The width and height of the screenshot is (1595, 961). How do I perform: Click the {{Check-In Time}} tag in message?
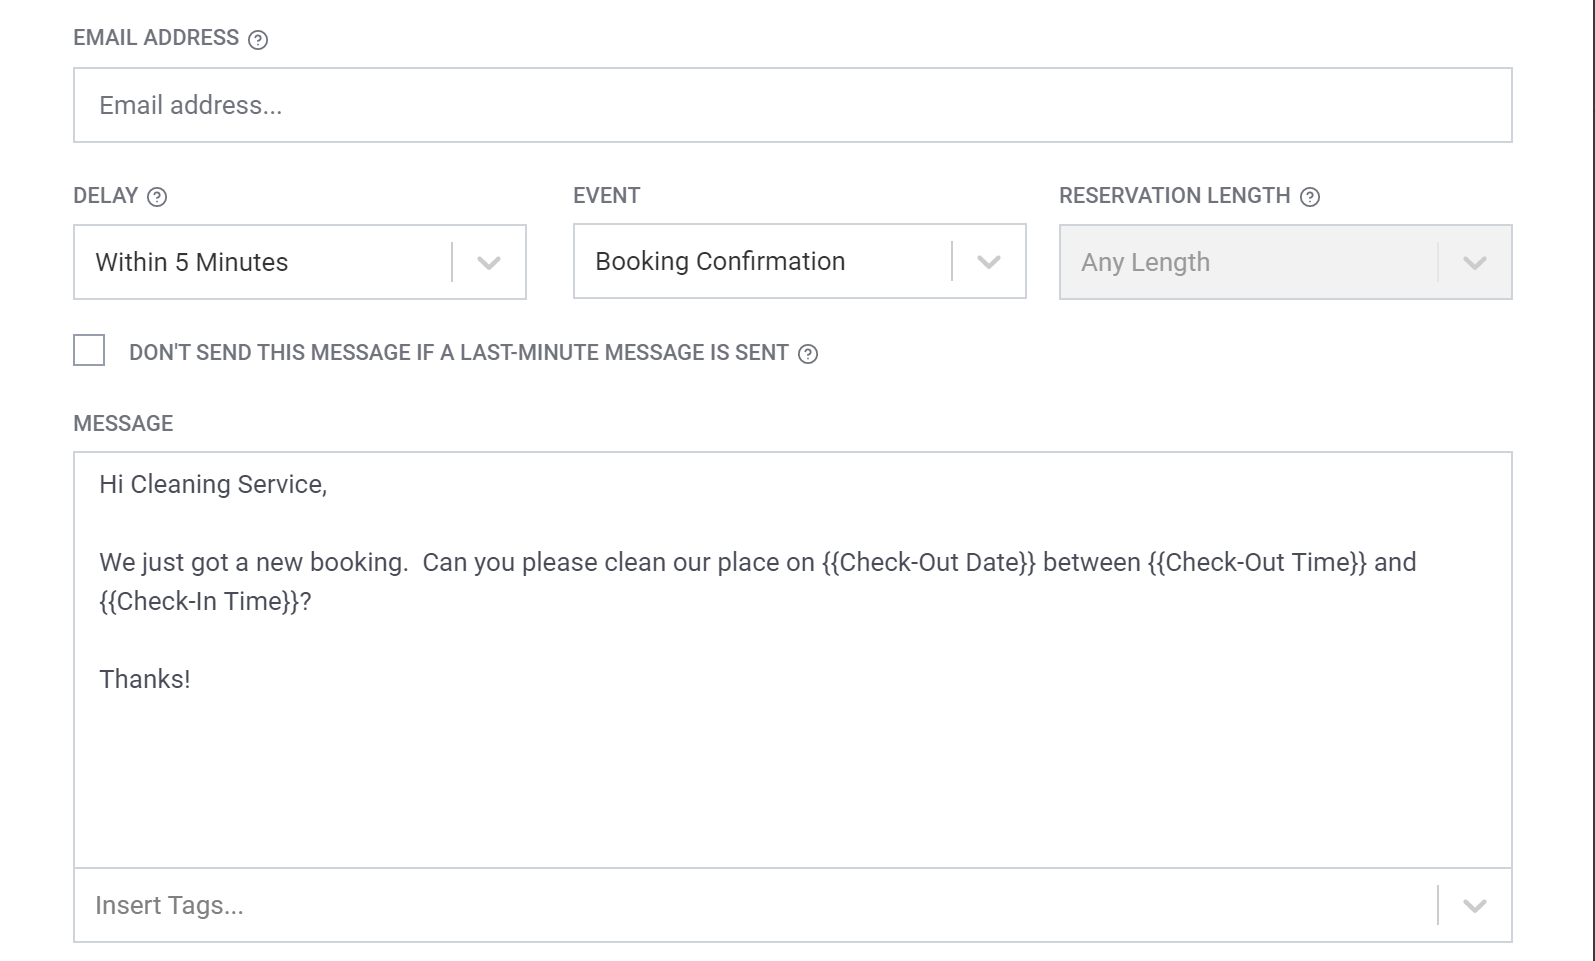pos(199,601)
